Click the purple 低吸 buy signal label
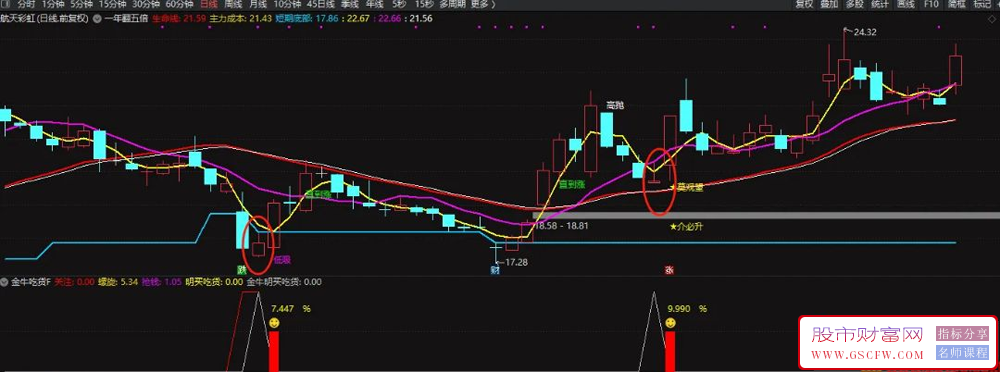1000x372 pixels. 283,260
